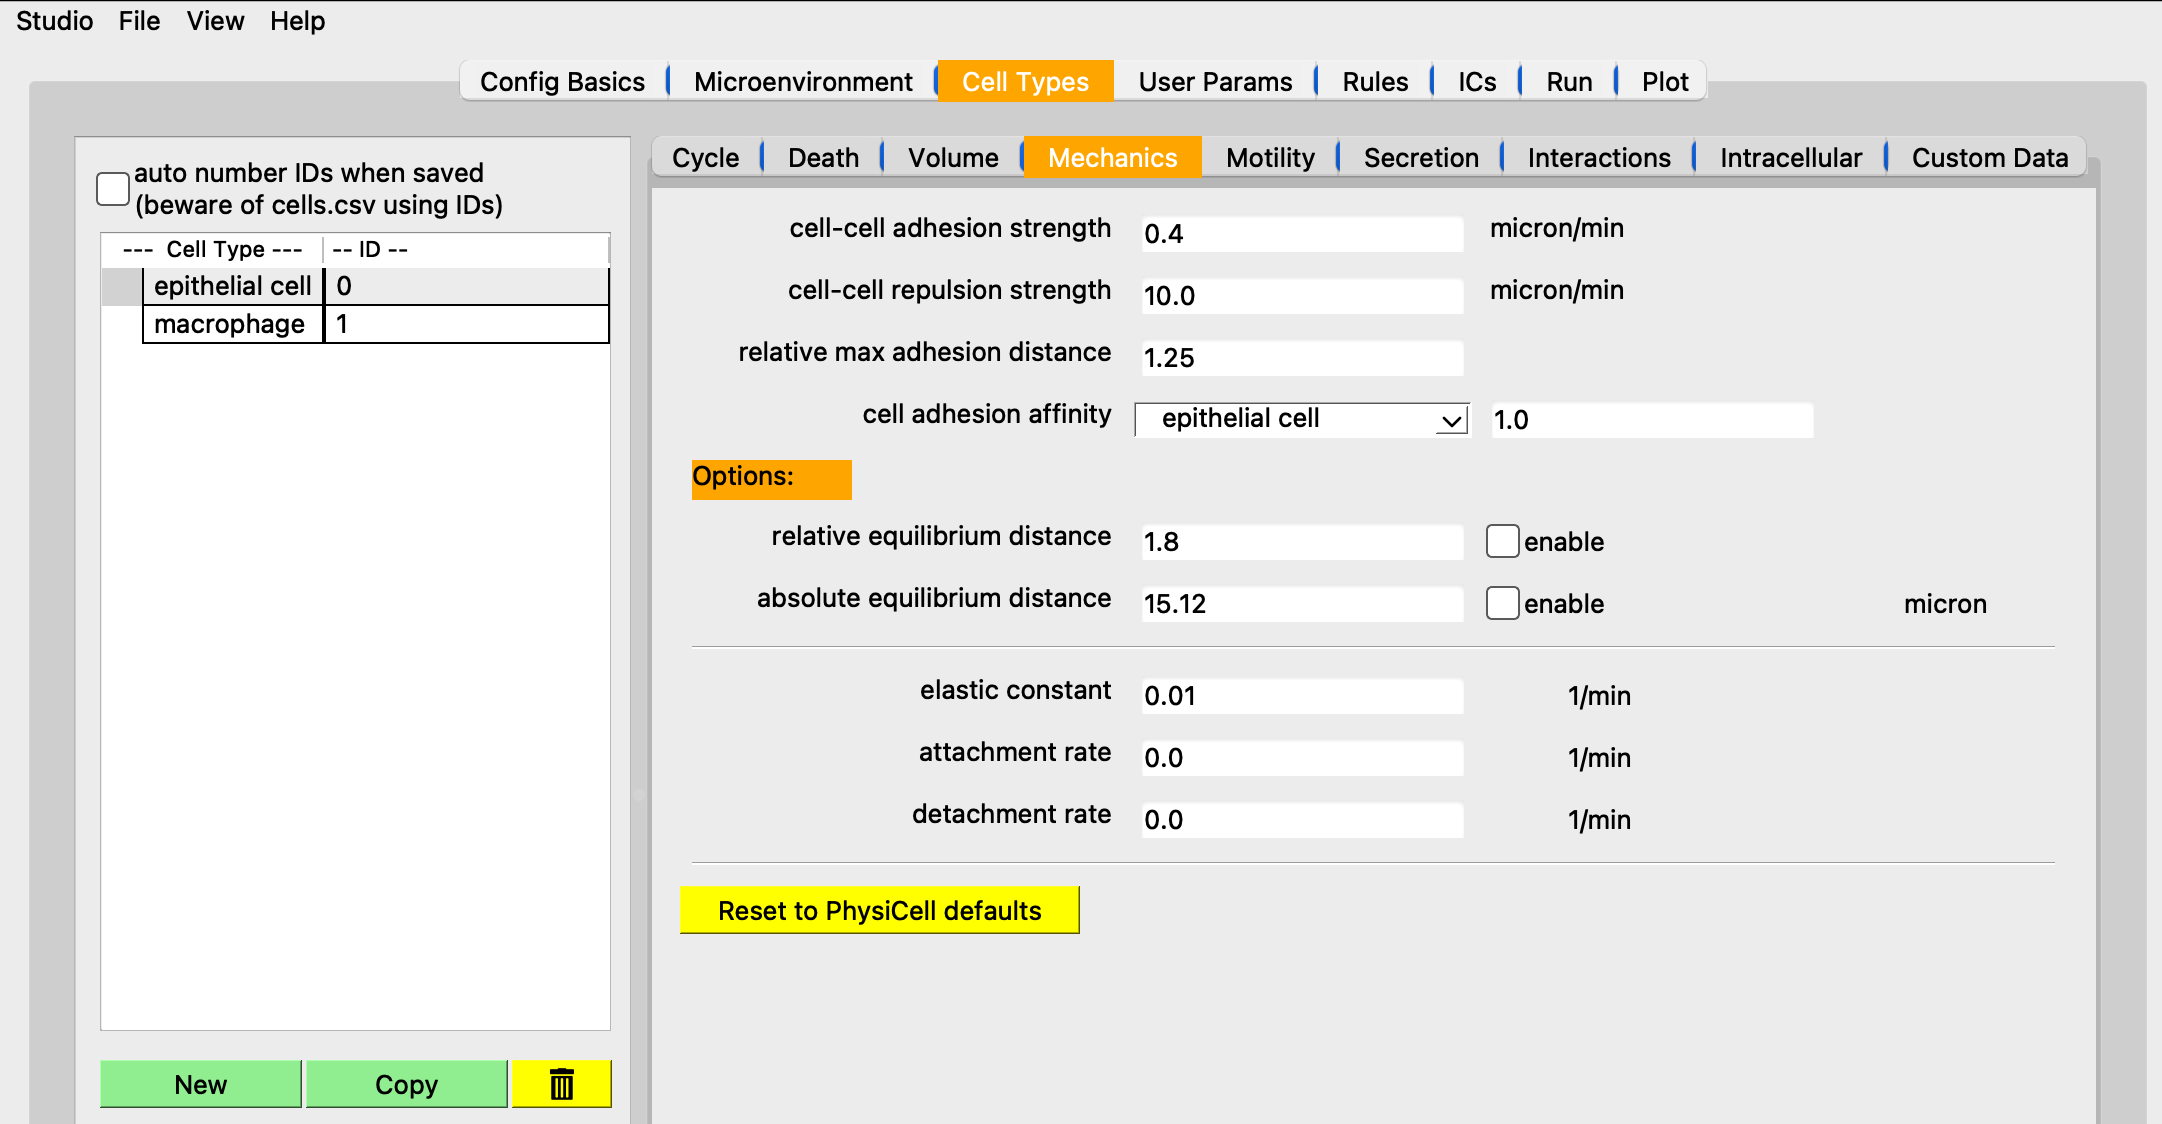Viewport: 2162px width, 1124px height.
Task: Switch to Microenvironment tab
Action: pyautogui.click(x=803, y=81)
